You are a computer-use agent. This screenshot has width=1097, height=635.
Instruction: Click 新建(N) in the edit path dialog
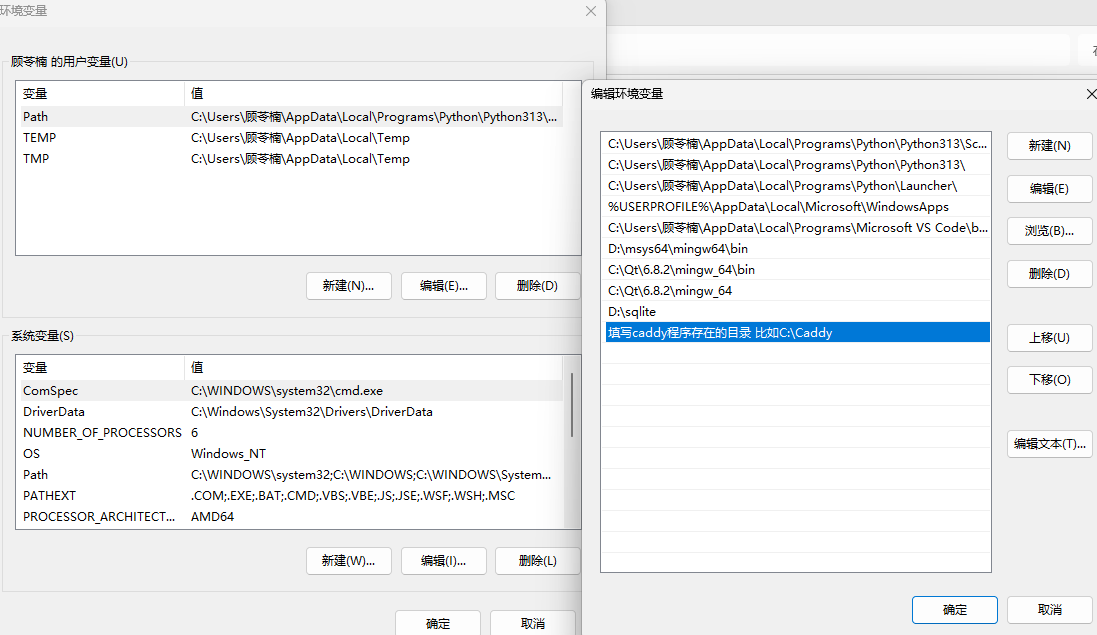(x=1049, y=146)
